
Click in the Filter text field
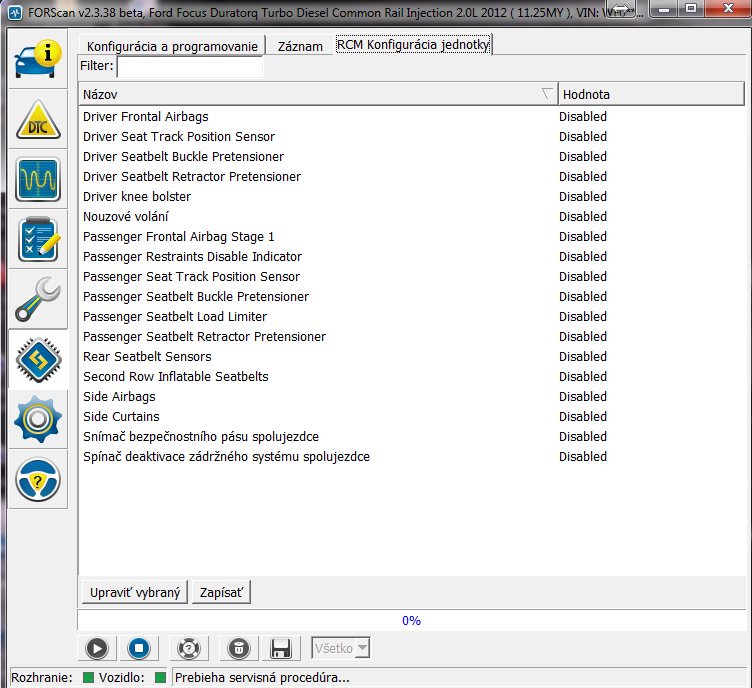coord(190,67)
